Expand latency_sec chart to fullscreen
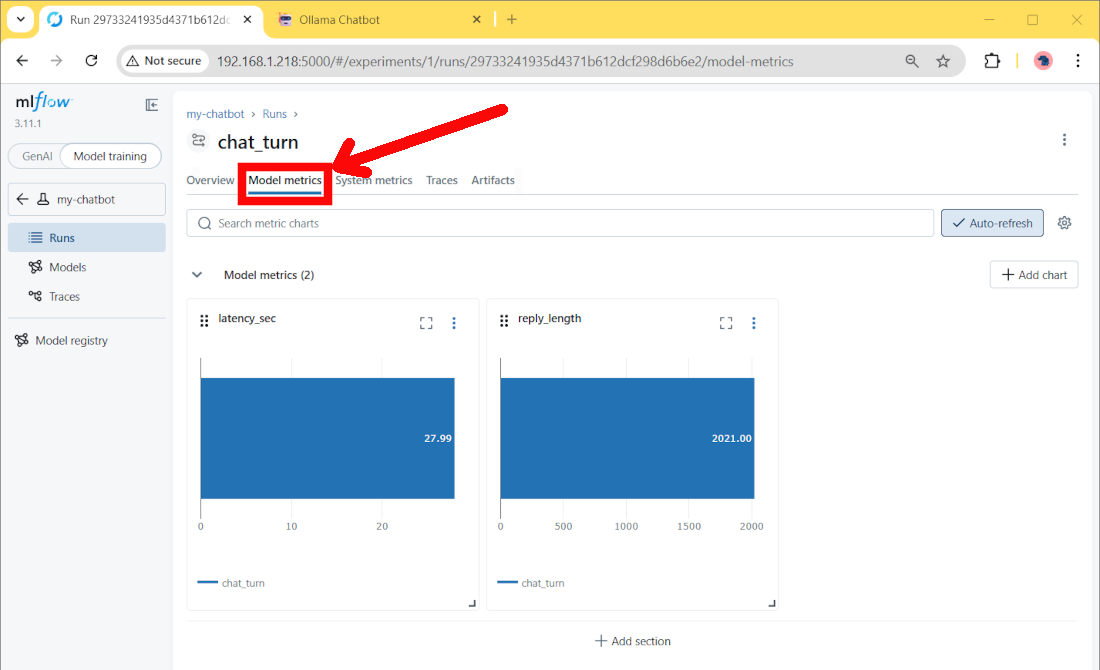Screen dimensions: 1100x670 pyautogui.click(x=426, y=323)
